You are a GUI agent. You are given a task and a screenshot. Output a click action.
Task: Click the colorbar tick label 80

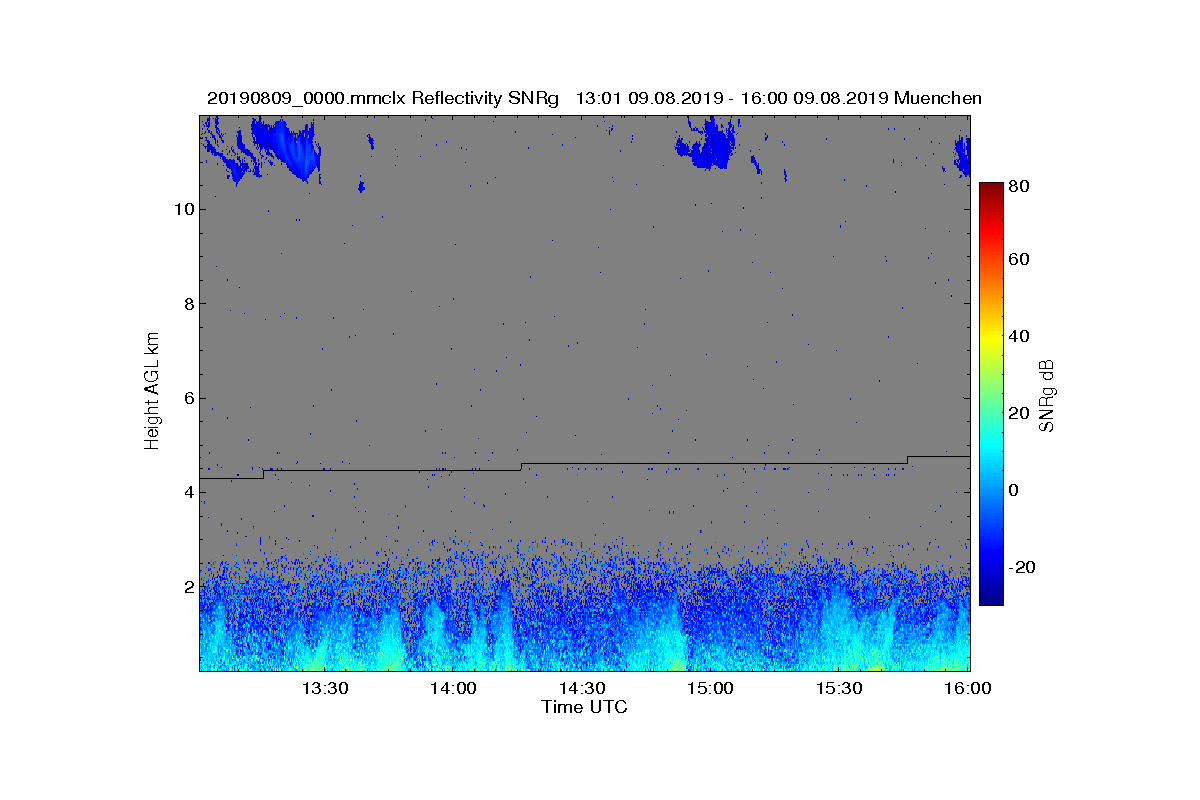pyautogui.click(x=1020, y=186)
